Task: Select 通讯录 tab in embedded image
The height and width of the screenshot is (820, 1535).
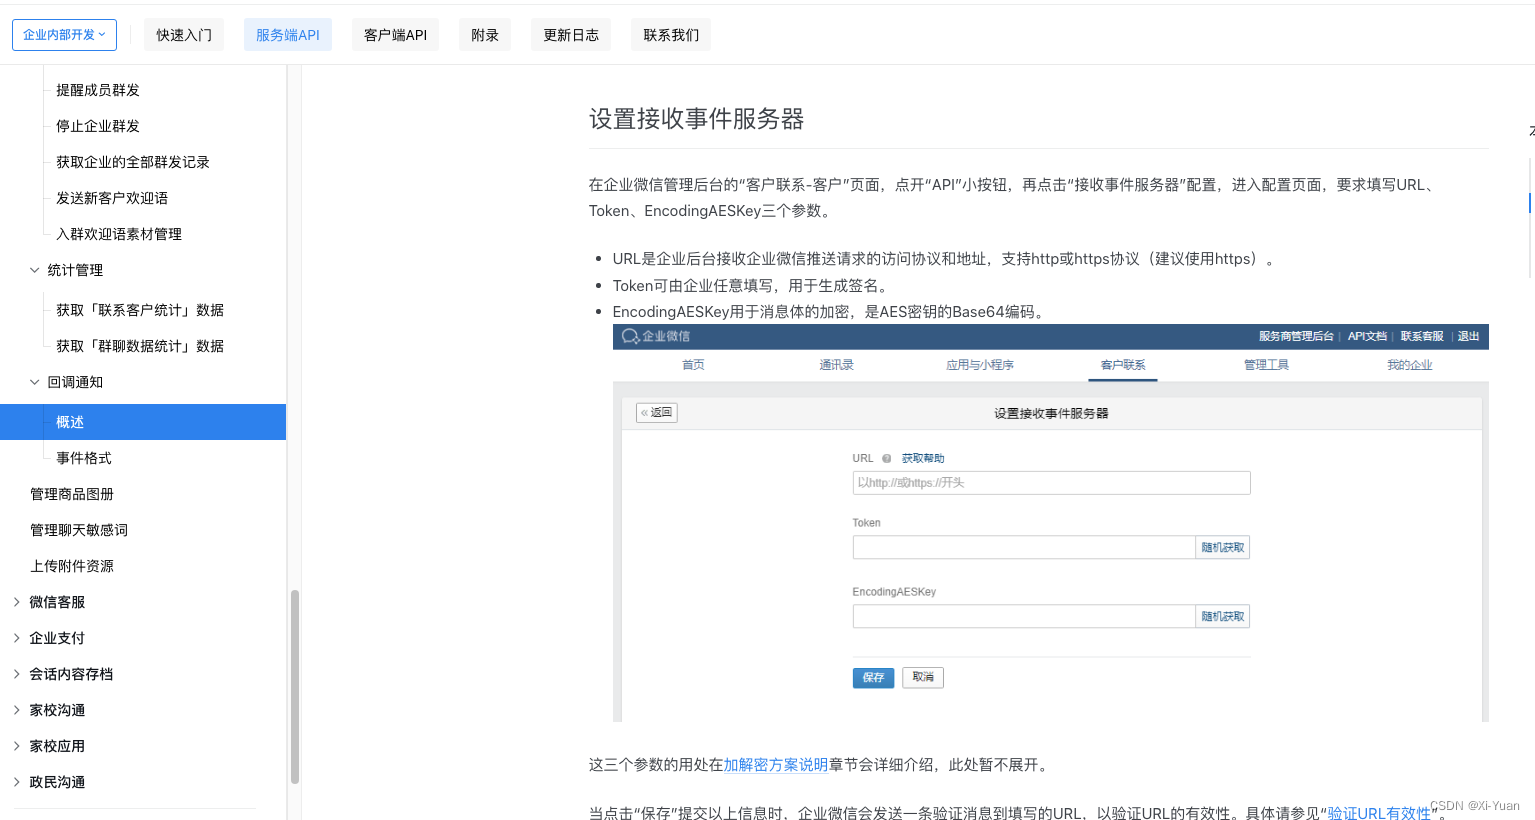Action: 836,365
